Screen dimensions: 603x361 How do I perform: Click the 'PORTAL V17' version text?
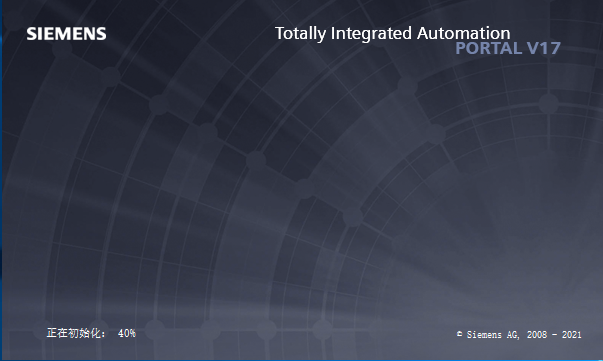(508, 48)
